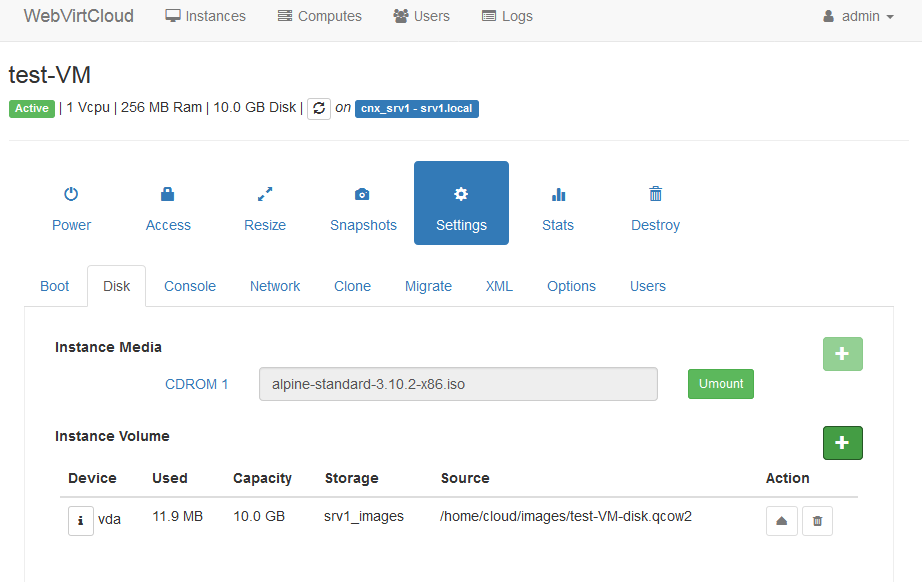Click the alpine-standard ISO media field
This screenshot has height=582, width=922.
458,384
